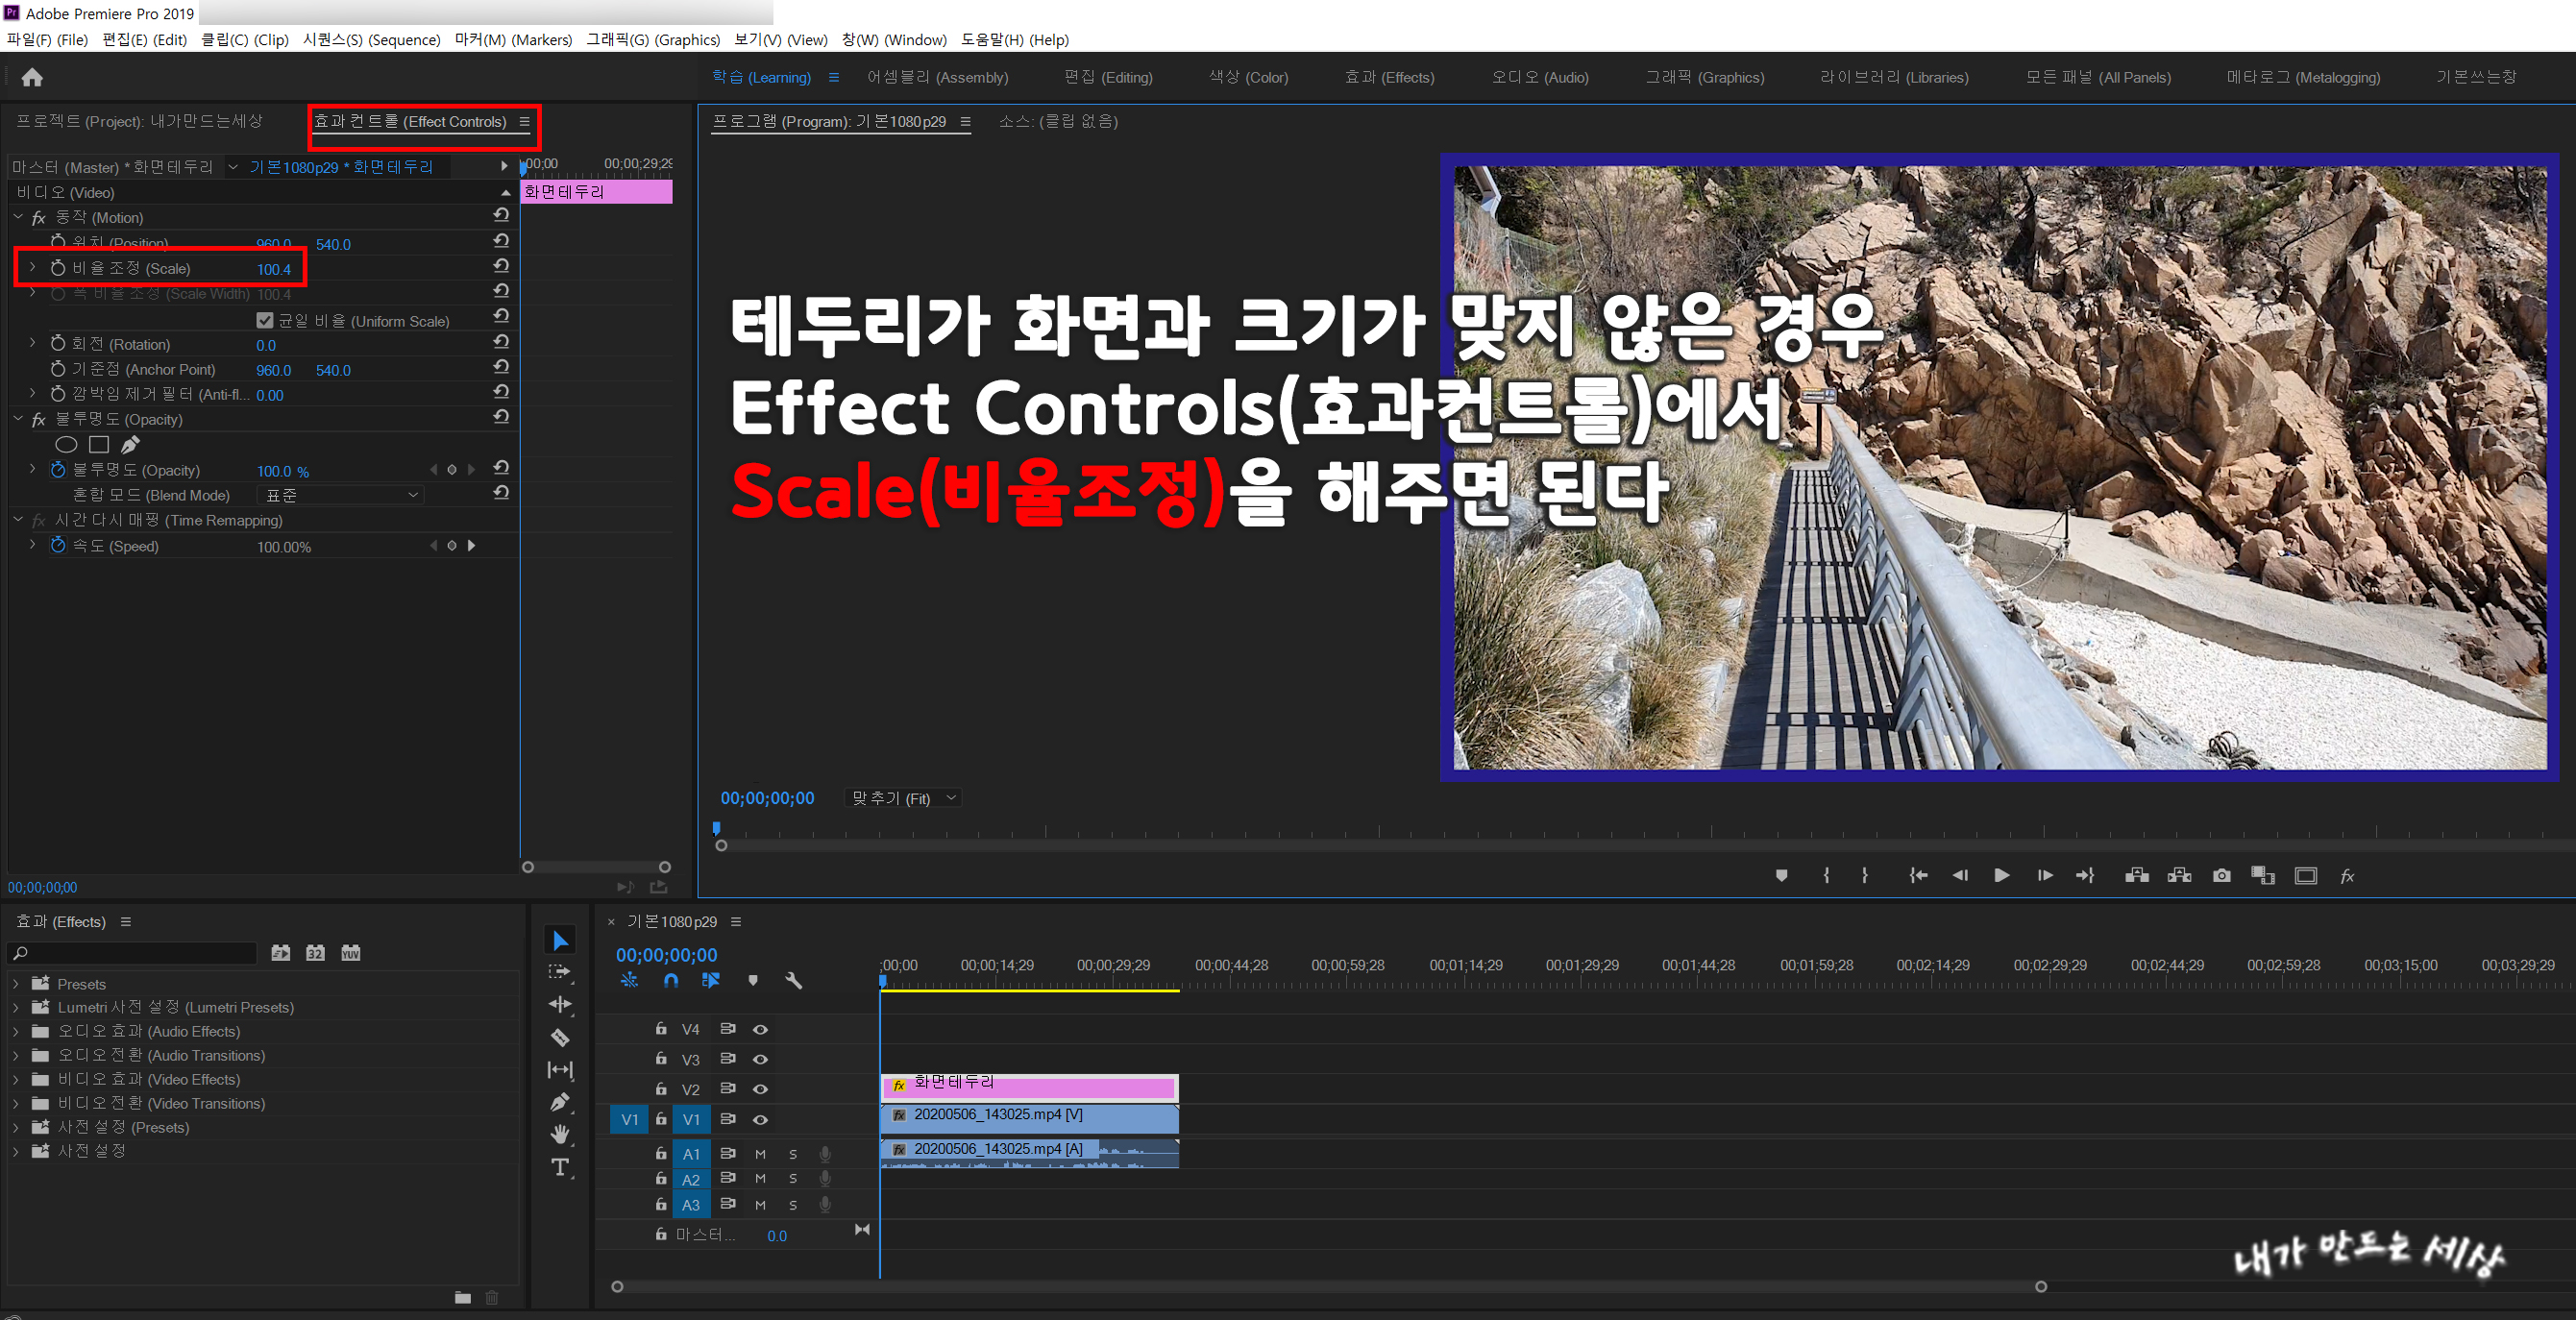The height and width of the screenshot is (1320, 2576).
Task: Select the Razor tool in the toolbar
Action: [x=560, y=1037]
